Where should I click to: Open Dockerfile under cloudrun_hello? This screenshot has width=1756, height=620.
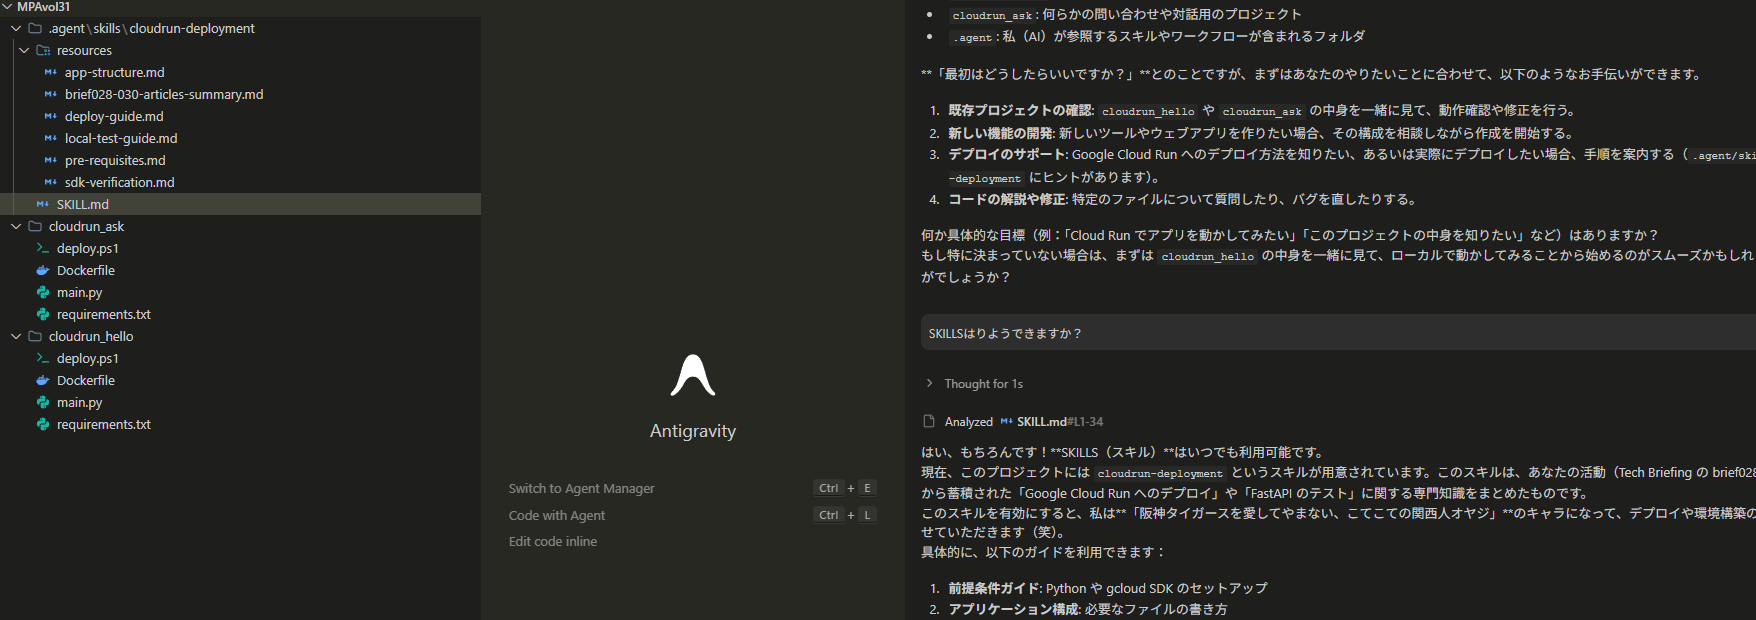click(86, 381)
